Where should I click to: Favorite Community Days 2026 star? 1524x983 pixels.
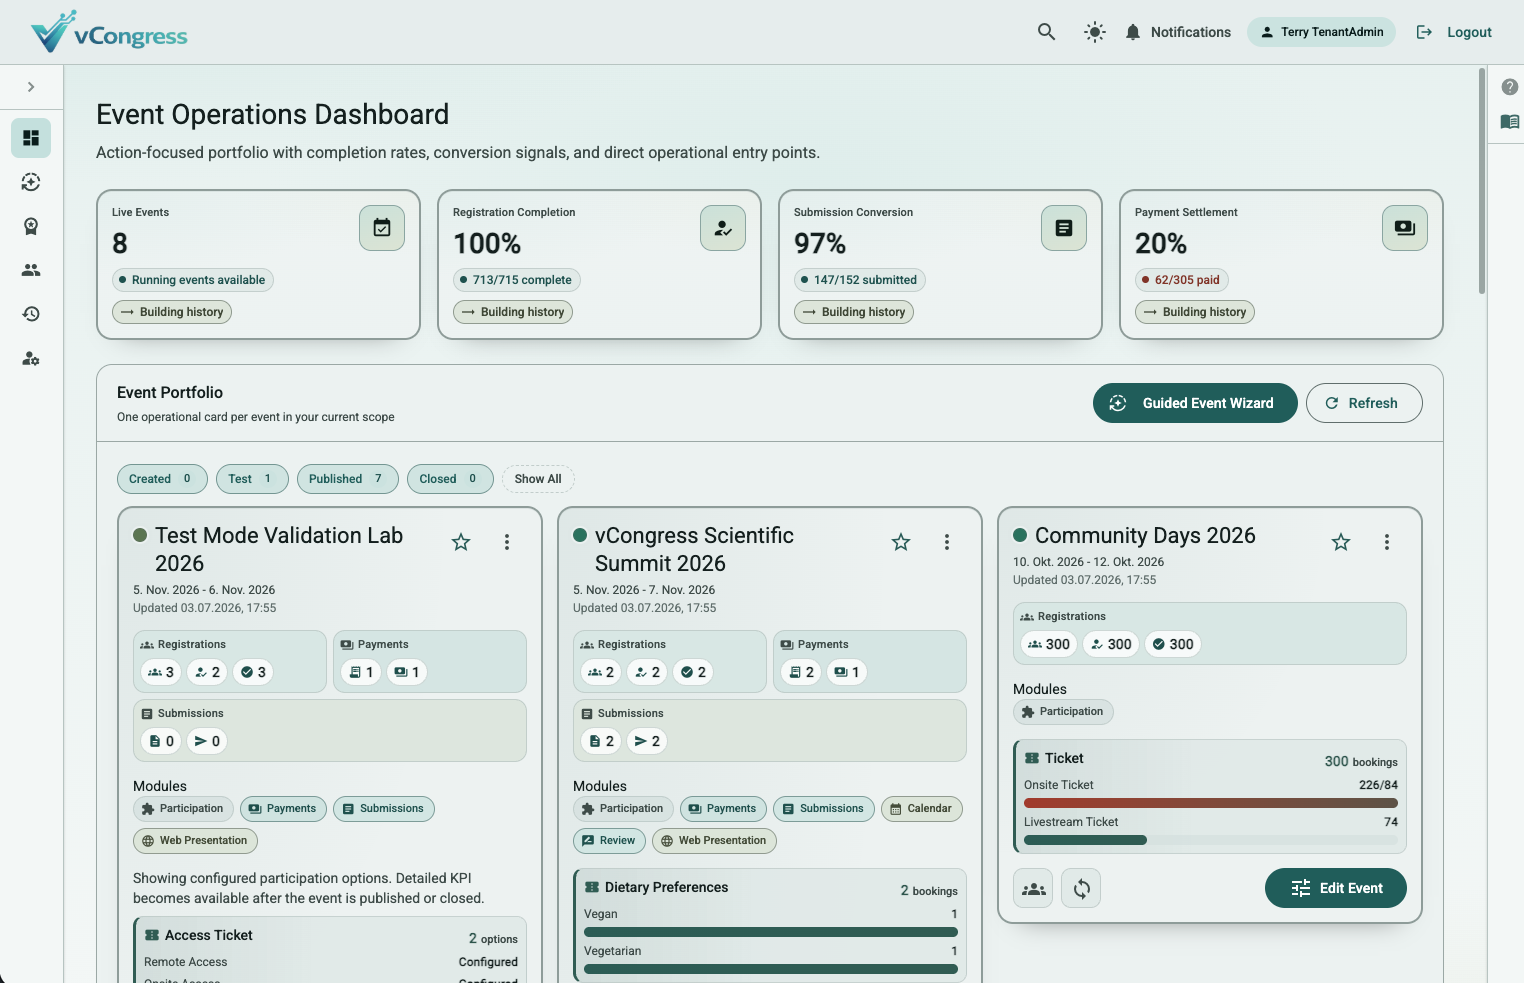1341,542
